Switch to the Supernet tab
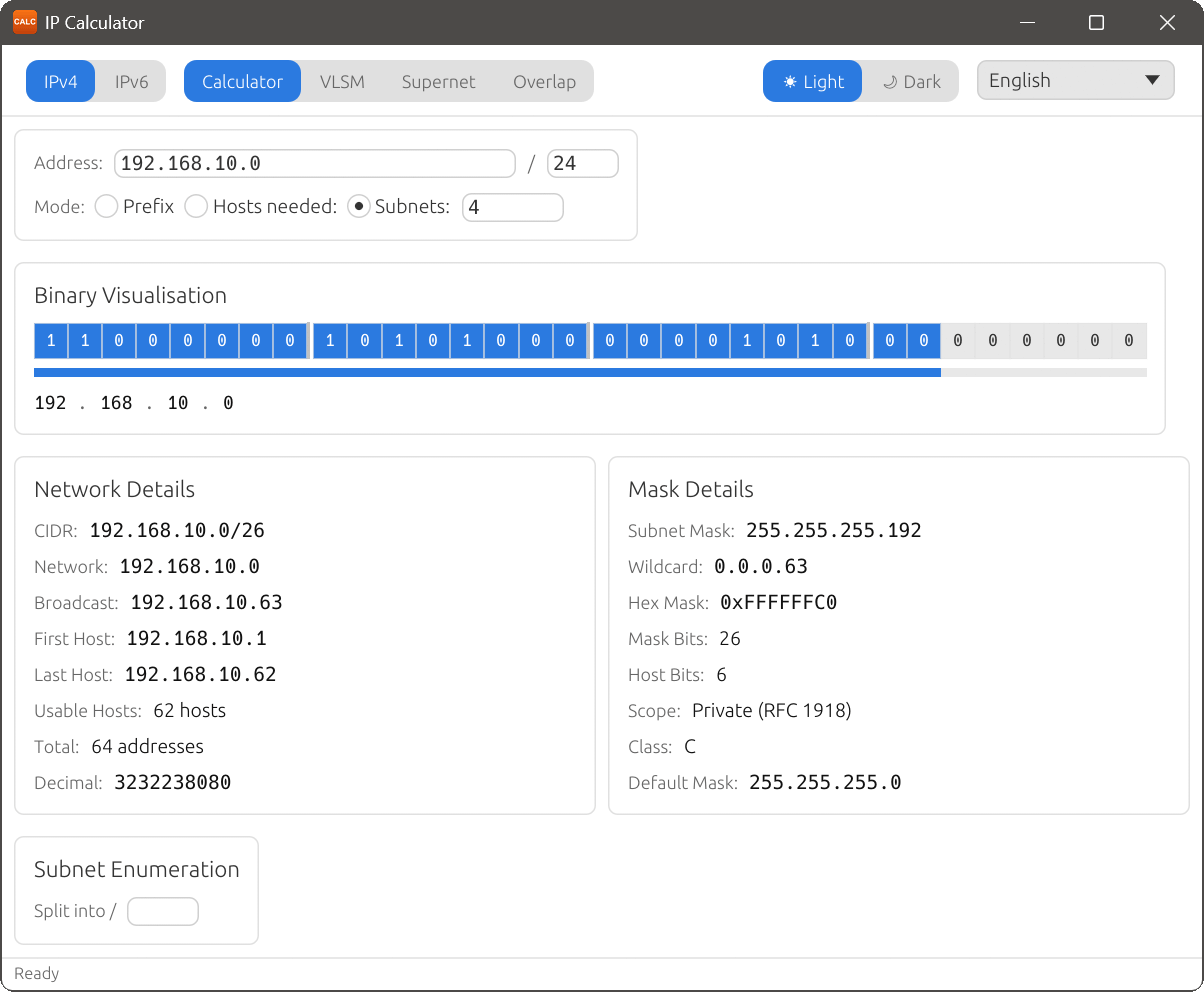This screenshot has height=992, width=1204. (x=438, y=81)
